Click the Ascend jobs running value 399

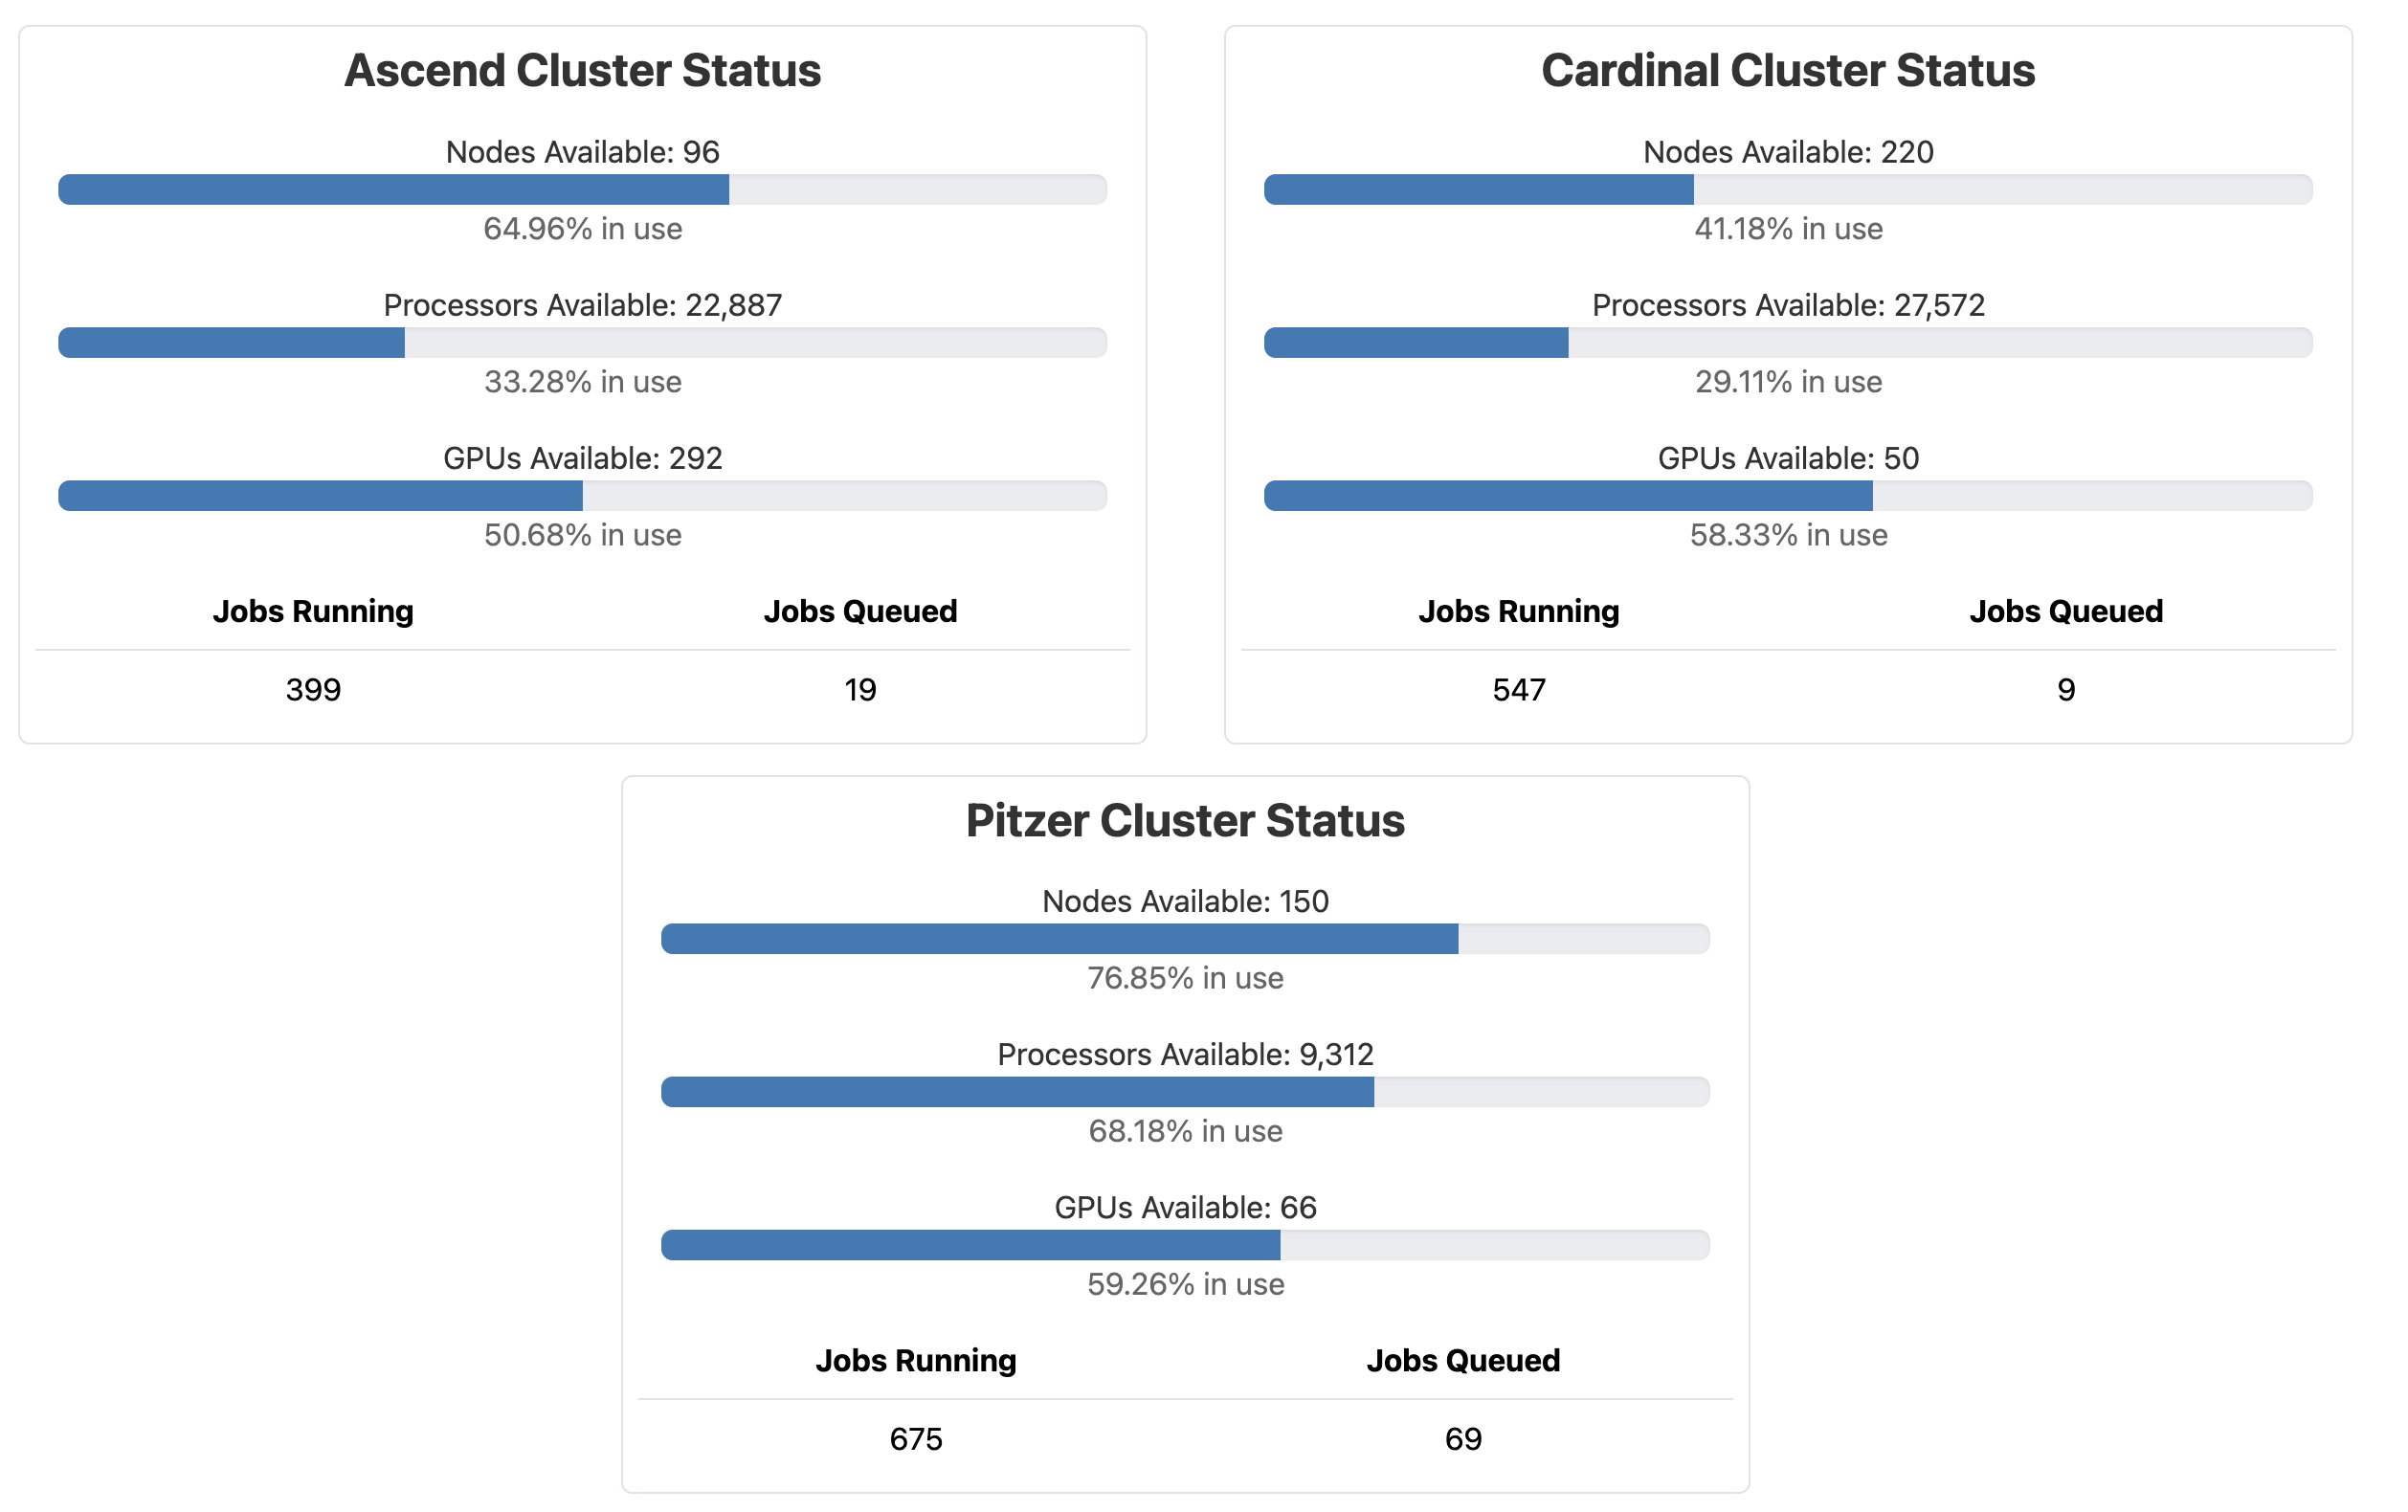click(x=313, y=690)
